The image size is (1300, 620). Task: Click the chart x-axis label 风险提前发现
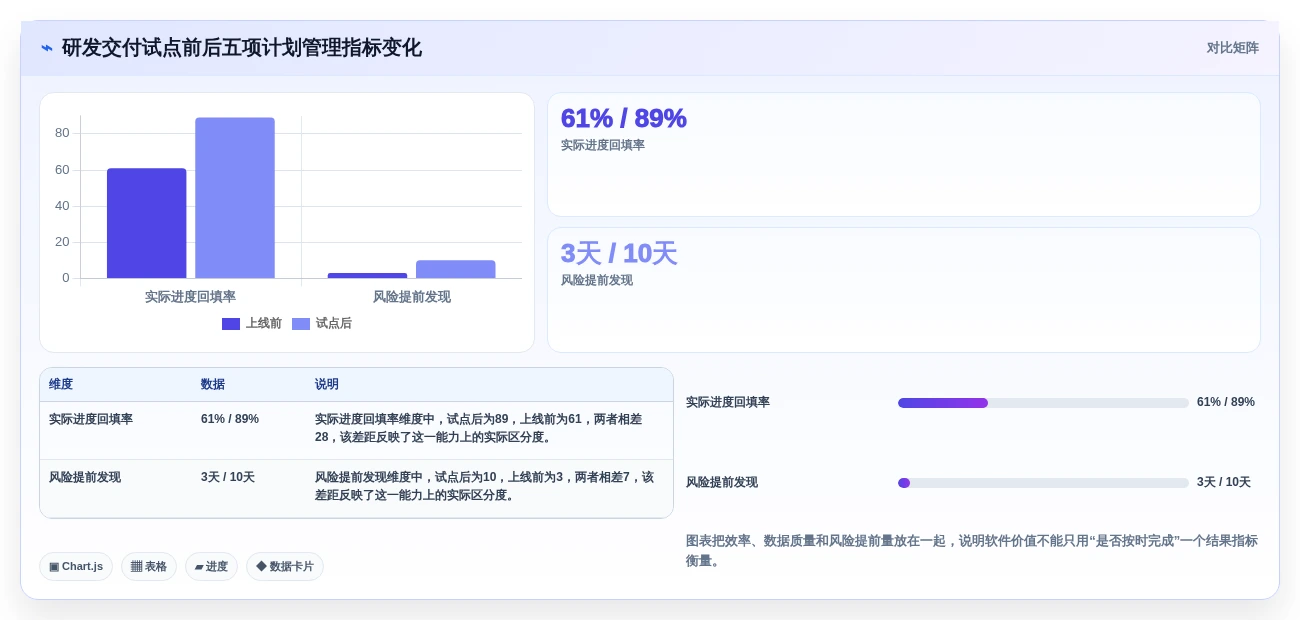click(412, 297)
